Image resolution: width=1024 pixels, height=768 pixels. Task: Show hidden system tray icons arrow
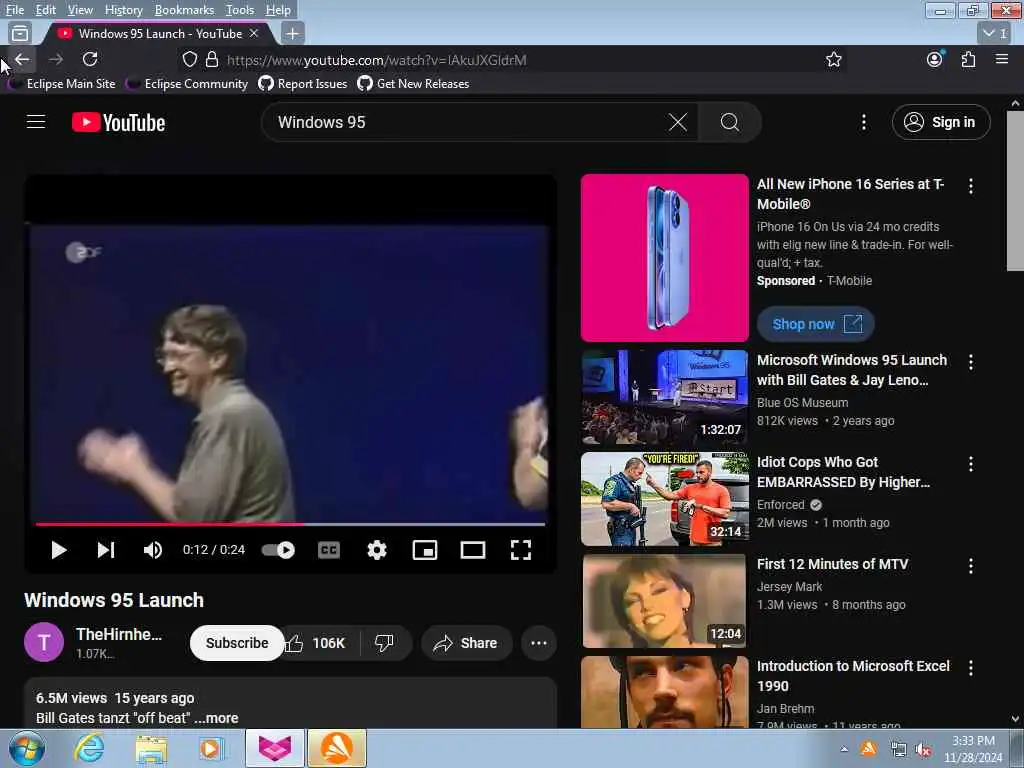click(844, 749)
